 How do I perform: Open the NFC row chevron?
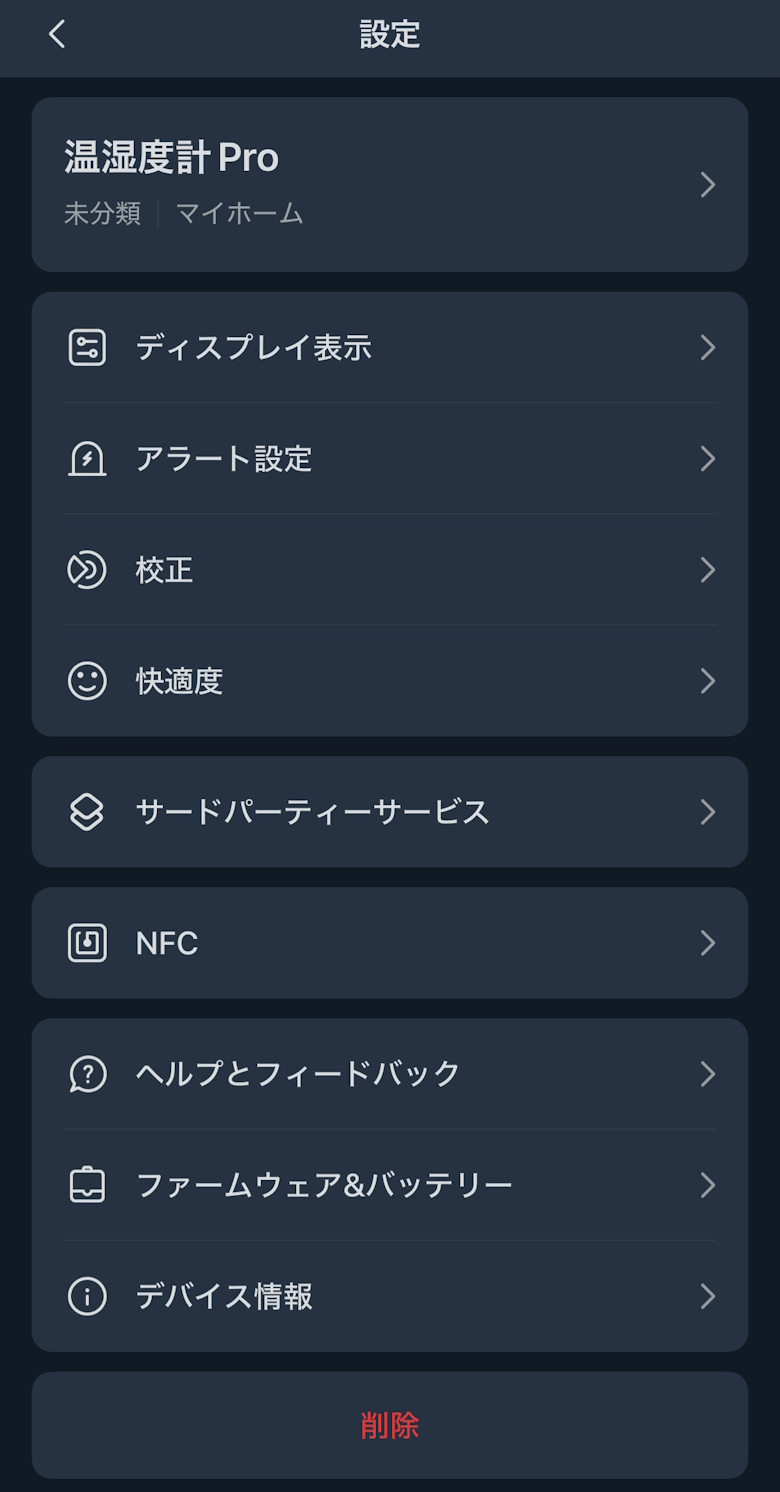point(708,943)
